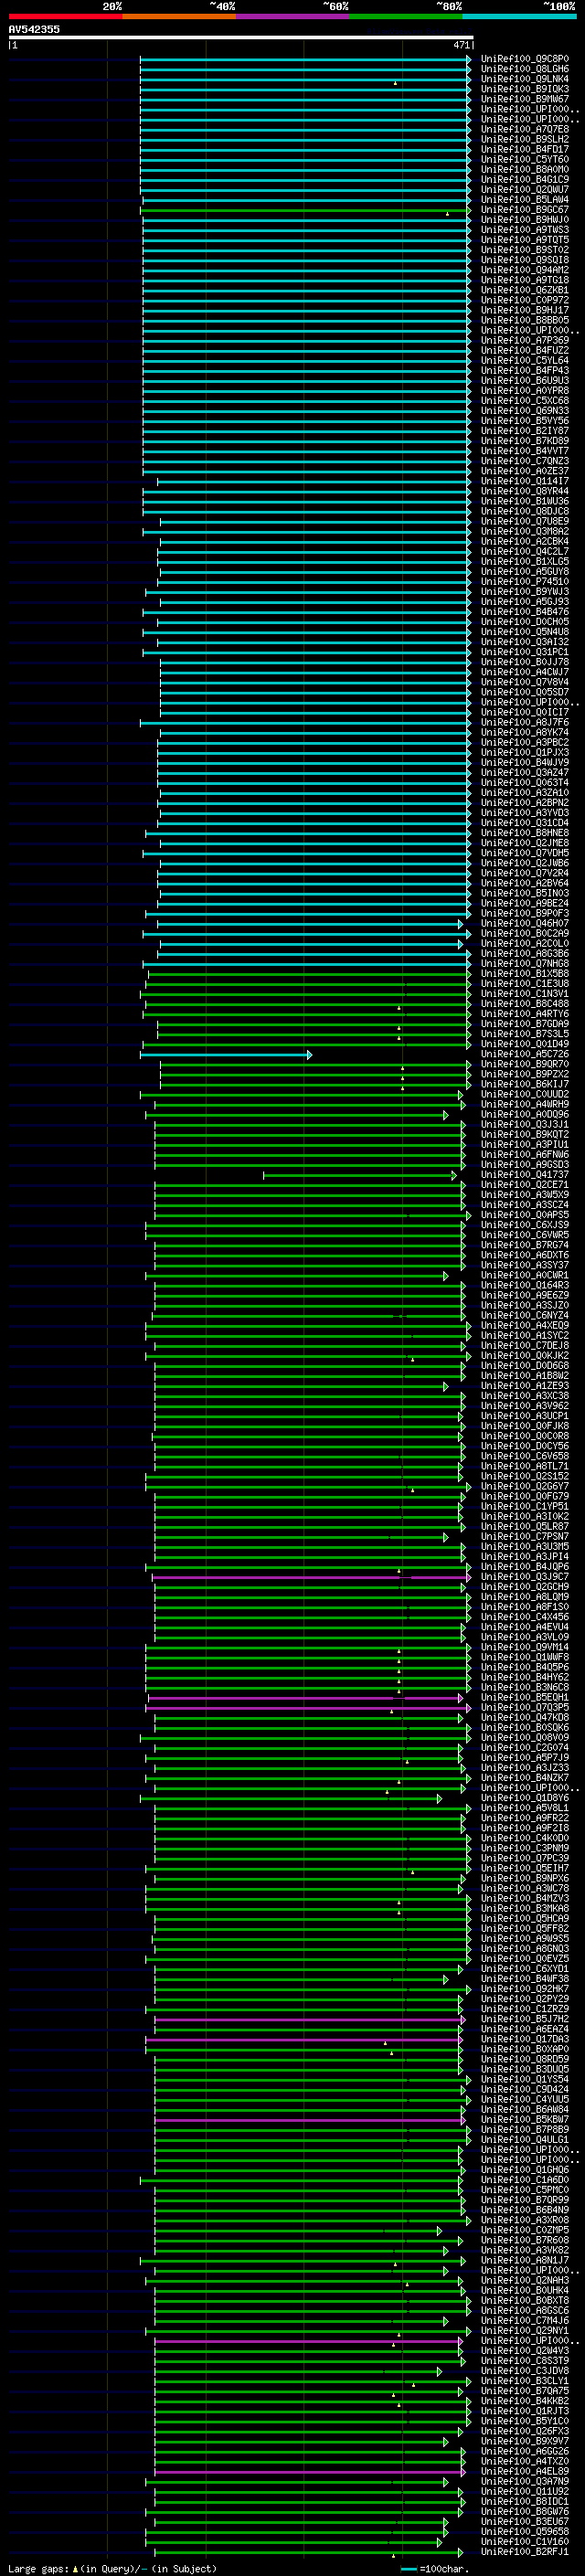
Task: Click the white query sequence bar
Action: click(241, 37)
